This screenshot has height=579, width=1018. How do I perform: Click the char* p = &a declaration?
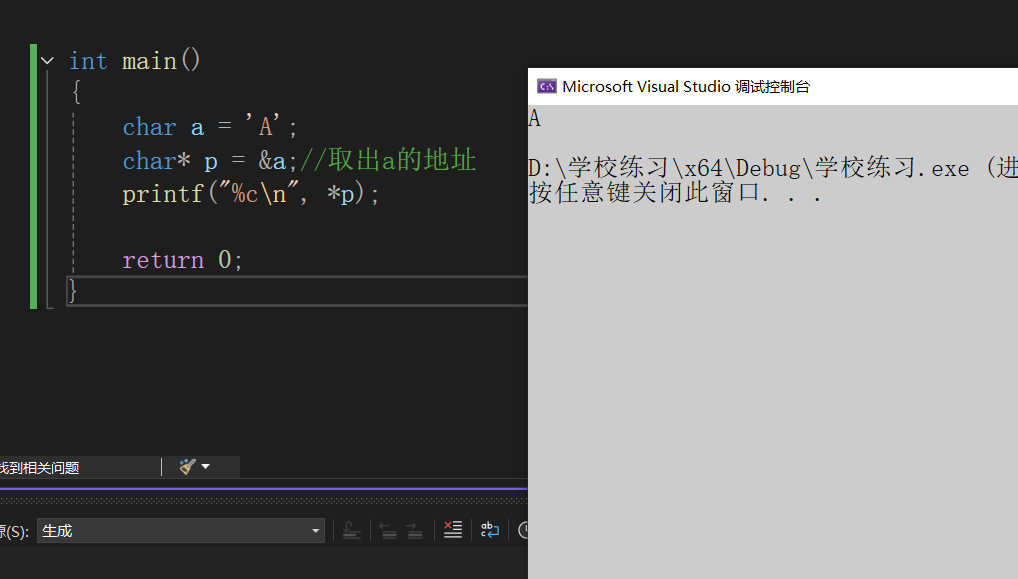(x=210, y=160)
